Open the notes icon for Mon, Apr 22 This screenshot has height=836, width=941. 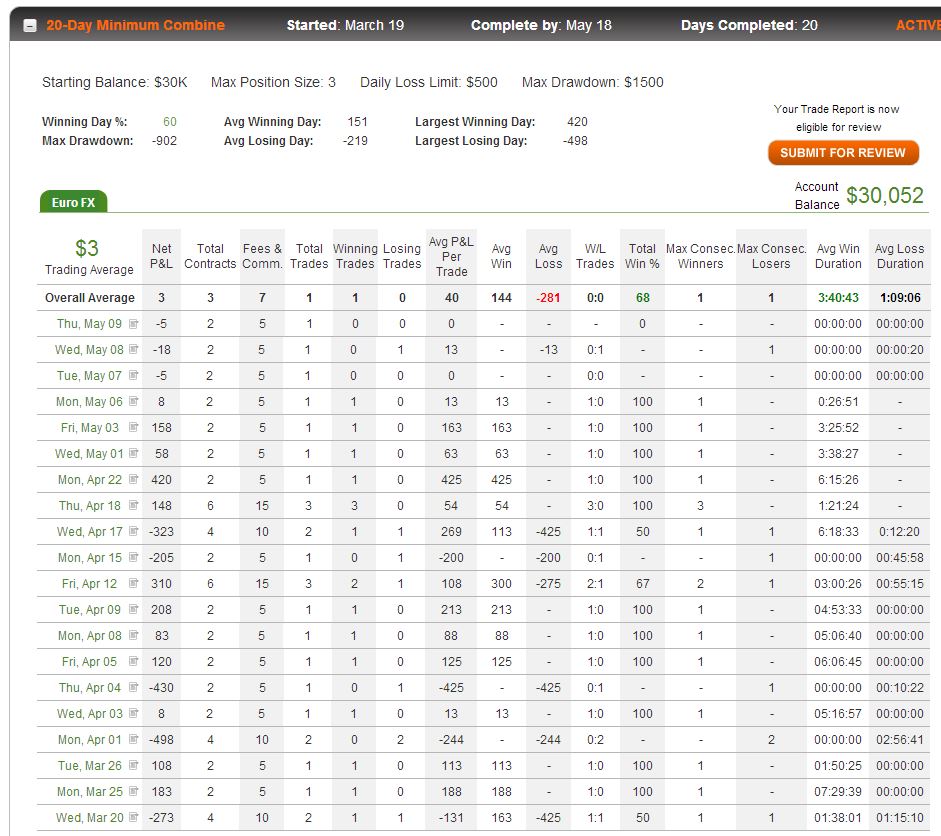pos(133,480)
